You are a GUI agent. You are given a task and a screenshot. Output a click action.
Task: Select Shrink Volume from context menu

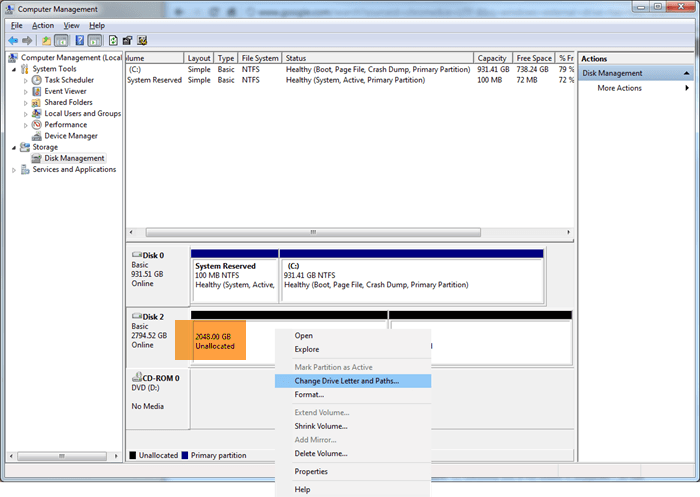click(321, 426)
